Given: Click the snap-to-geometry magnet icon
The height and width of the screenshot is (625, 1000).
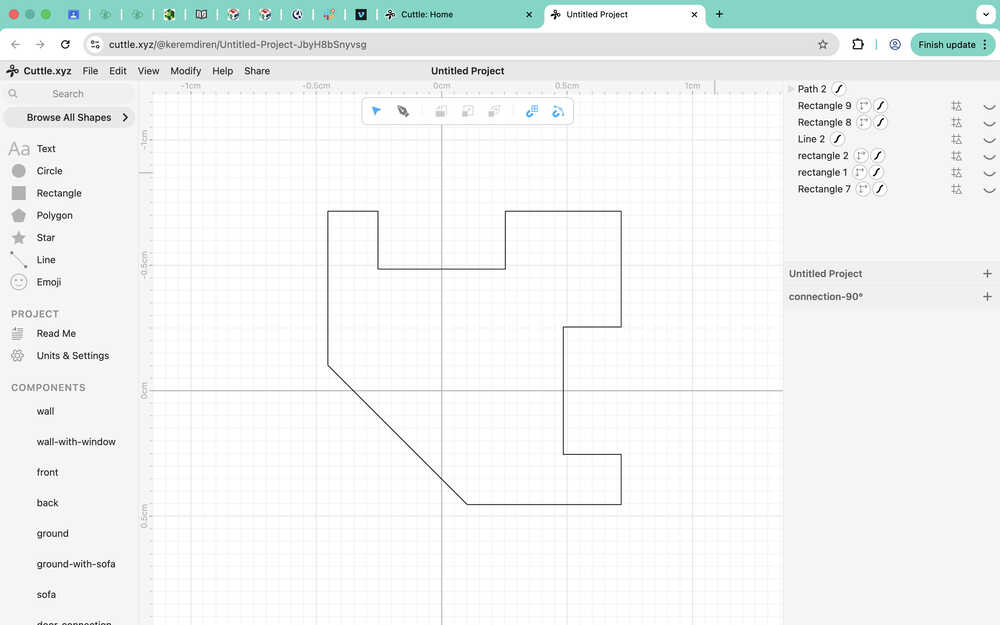Looking at the screenshot, I should pyautogui.click(x=558, y=111).
